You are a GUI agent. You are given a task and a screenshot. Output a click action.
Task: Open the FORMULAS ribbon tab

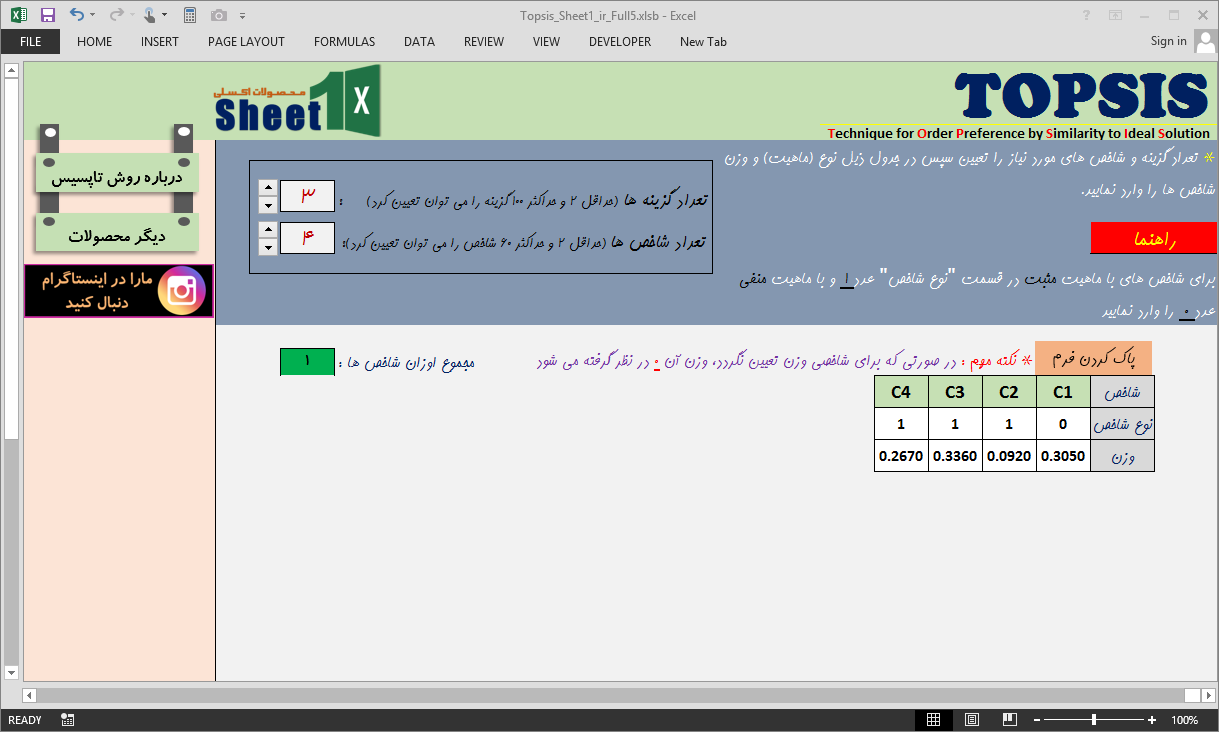click(x=344, y=42)
